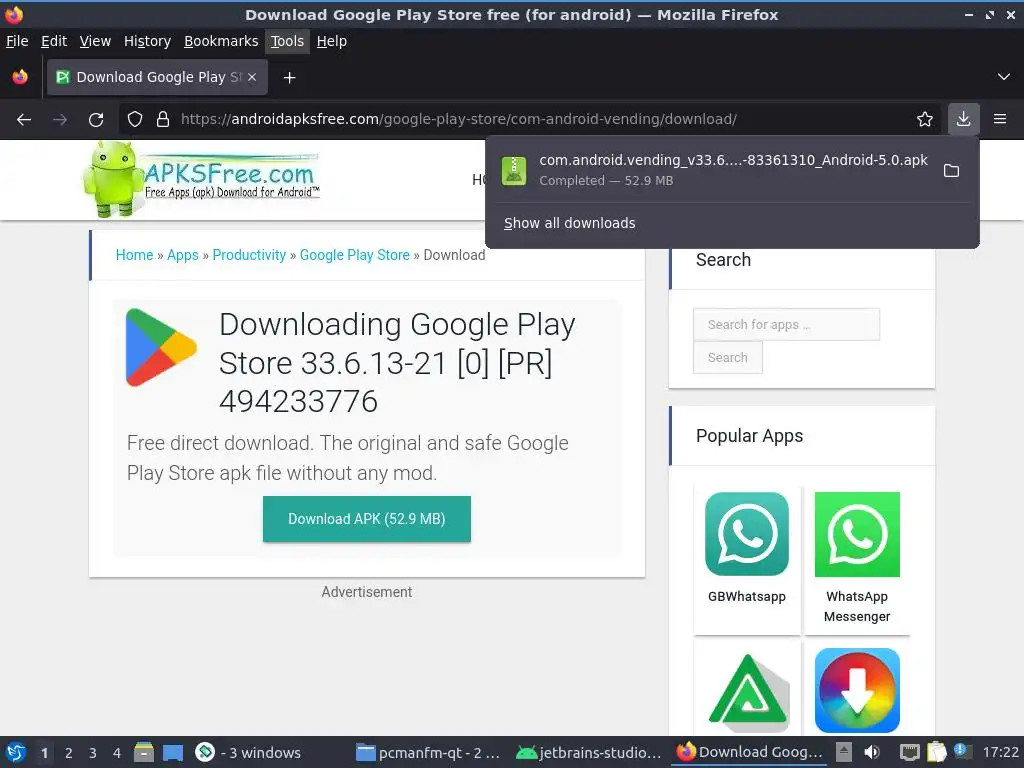Click the green triangle app icon in Popular Apps
The image size is (1024, 768).
point(747,691)
